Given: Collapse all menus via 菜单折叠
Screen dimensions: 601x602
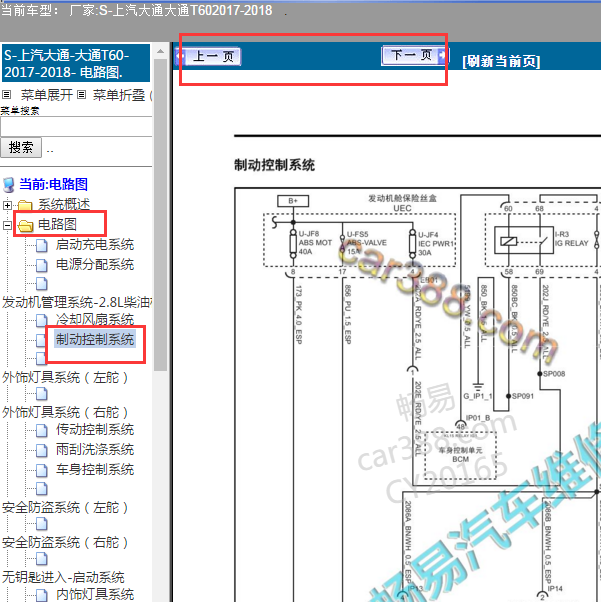Looking at the screenshot, I should click(119, 95).
